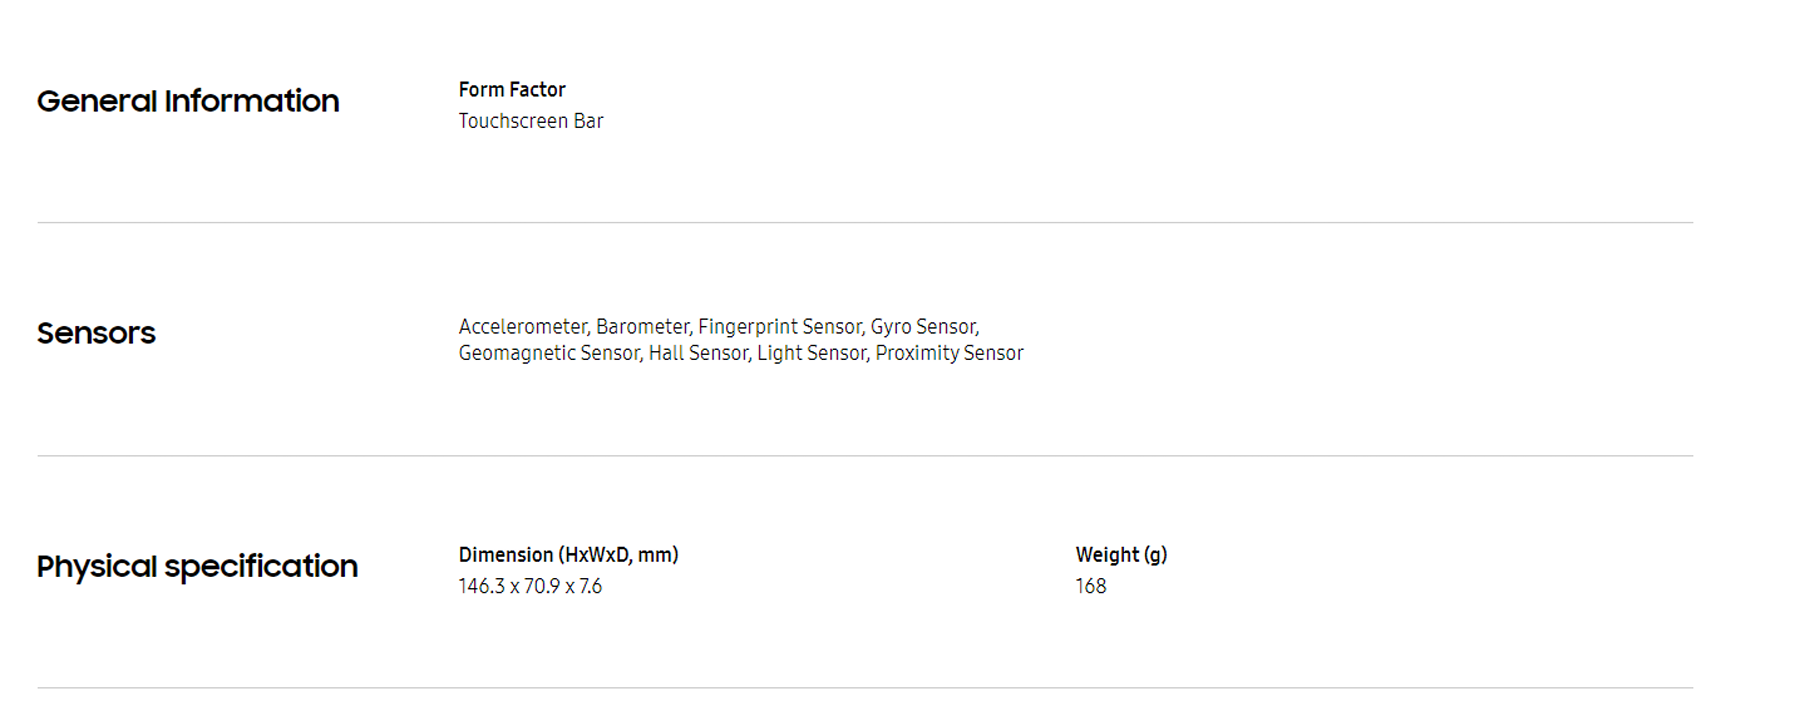
Task: Select the Dimension (HxWxD, mm) label
Action: [x=568, y=555]
